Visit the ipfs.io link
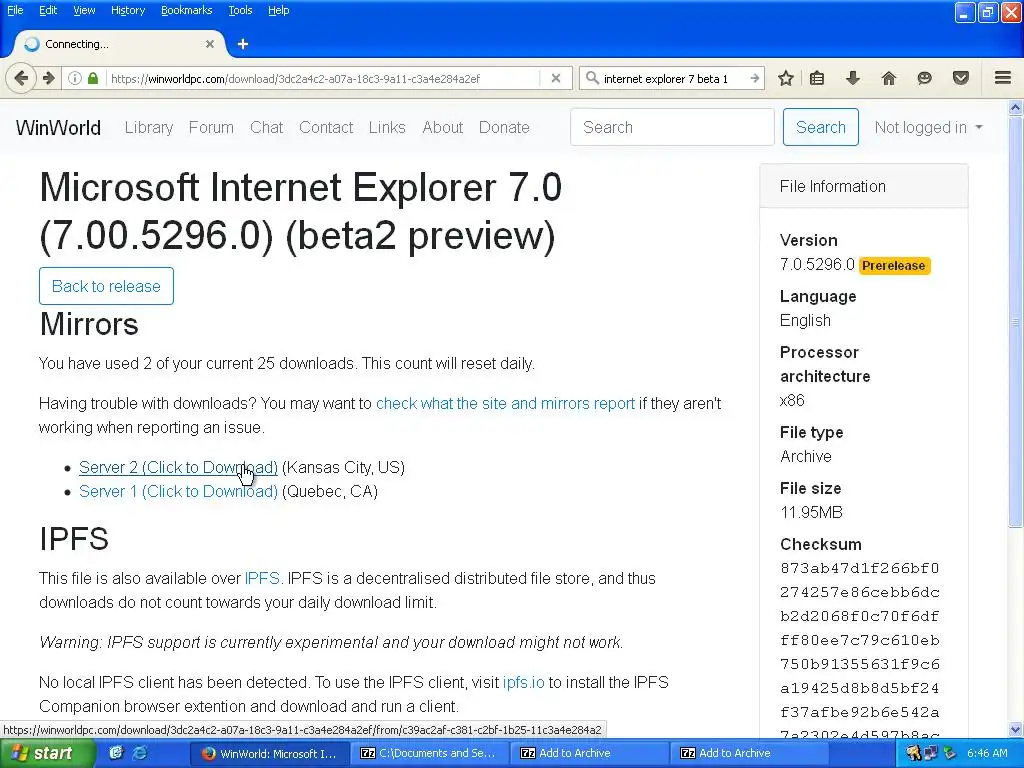Image resolution: width=1024 pixels, height=768 pixels. point(523,682)
